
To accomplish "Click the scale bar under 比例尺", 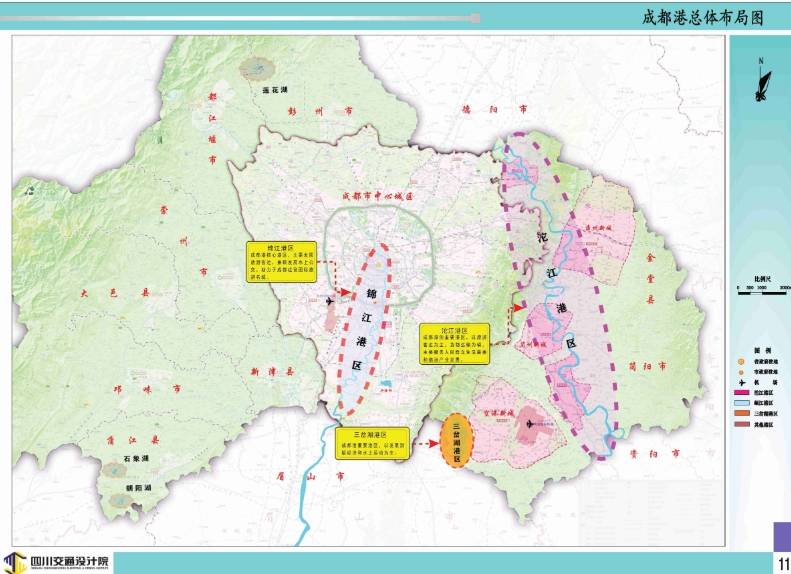I will (762, 292).
